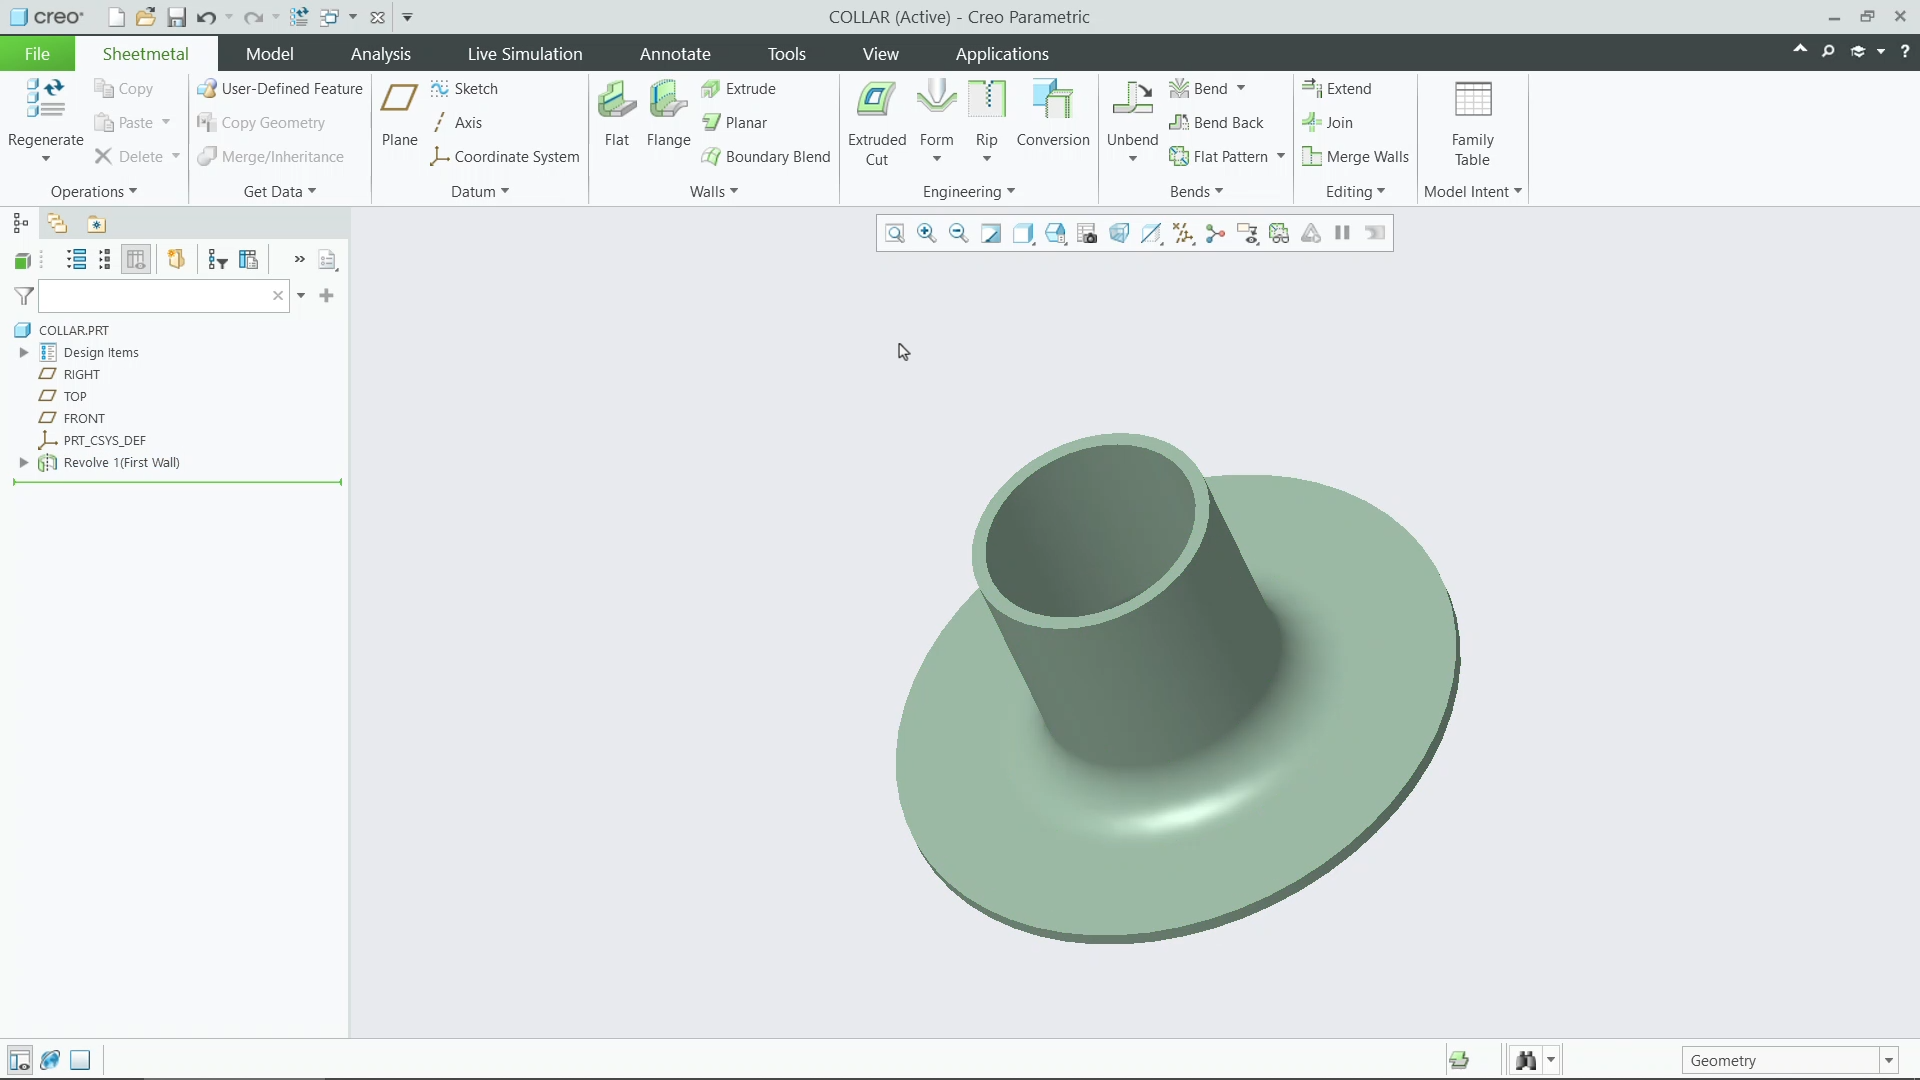Screen dimensions: 1920x1080
Task: Switch to the Analysis tab
Action: [x=380, y=54]
